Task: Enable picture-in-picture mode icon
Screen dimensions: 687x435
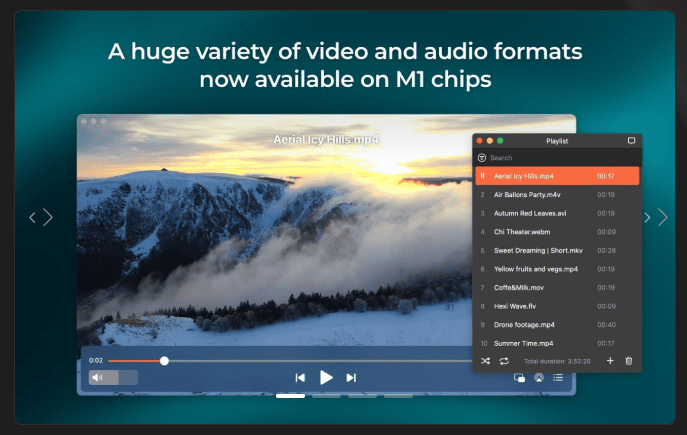Action: click(x=519, y=378)
